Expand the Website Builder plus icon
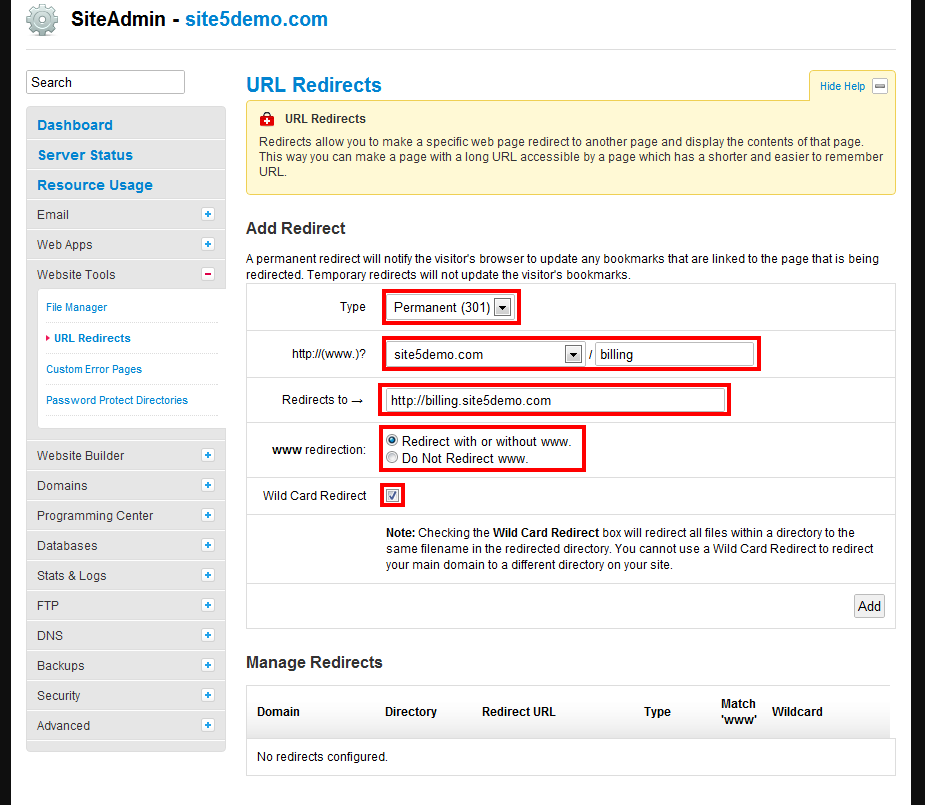 point(208,455)
